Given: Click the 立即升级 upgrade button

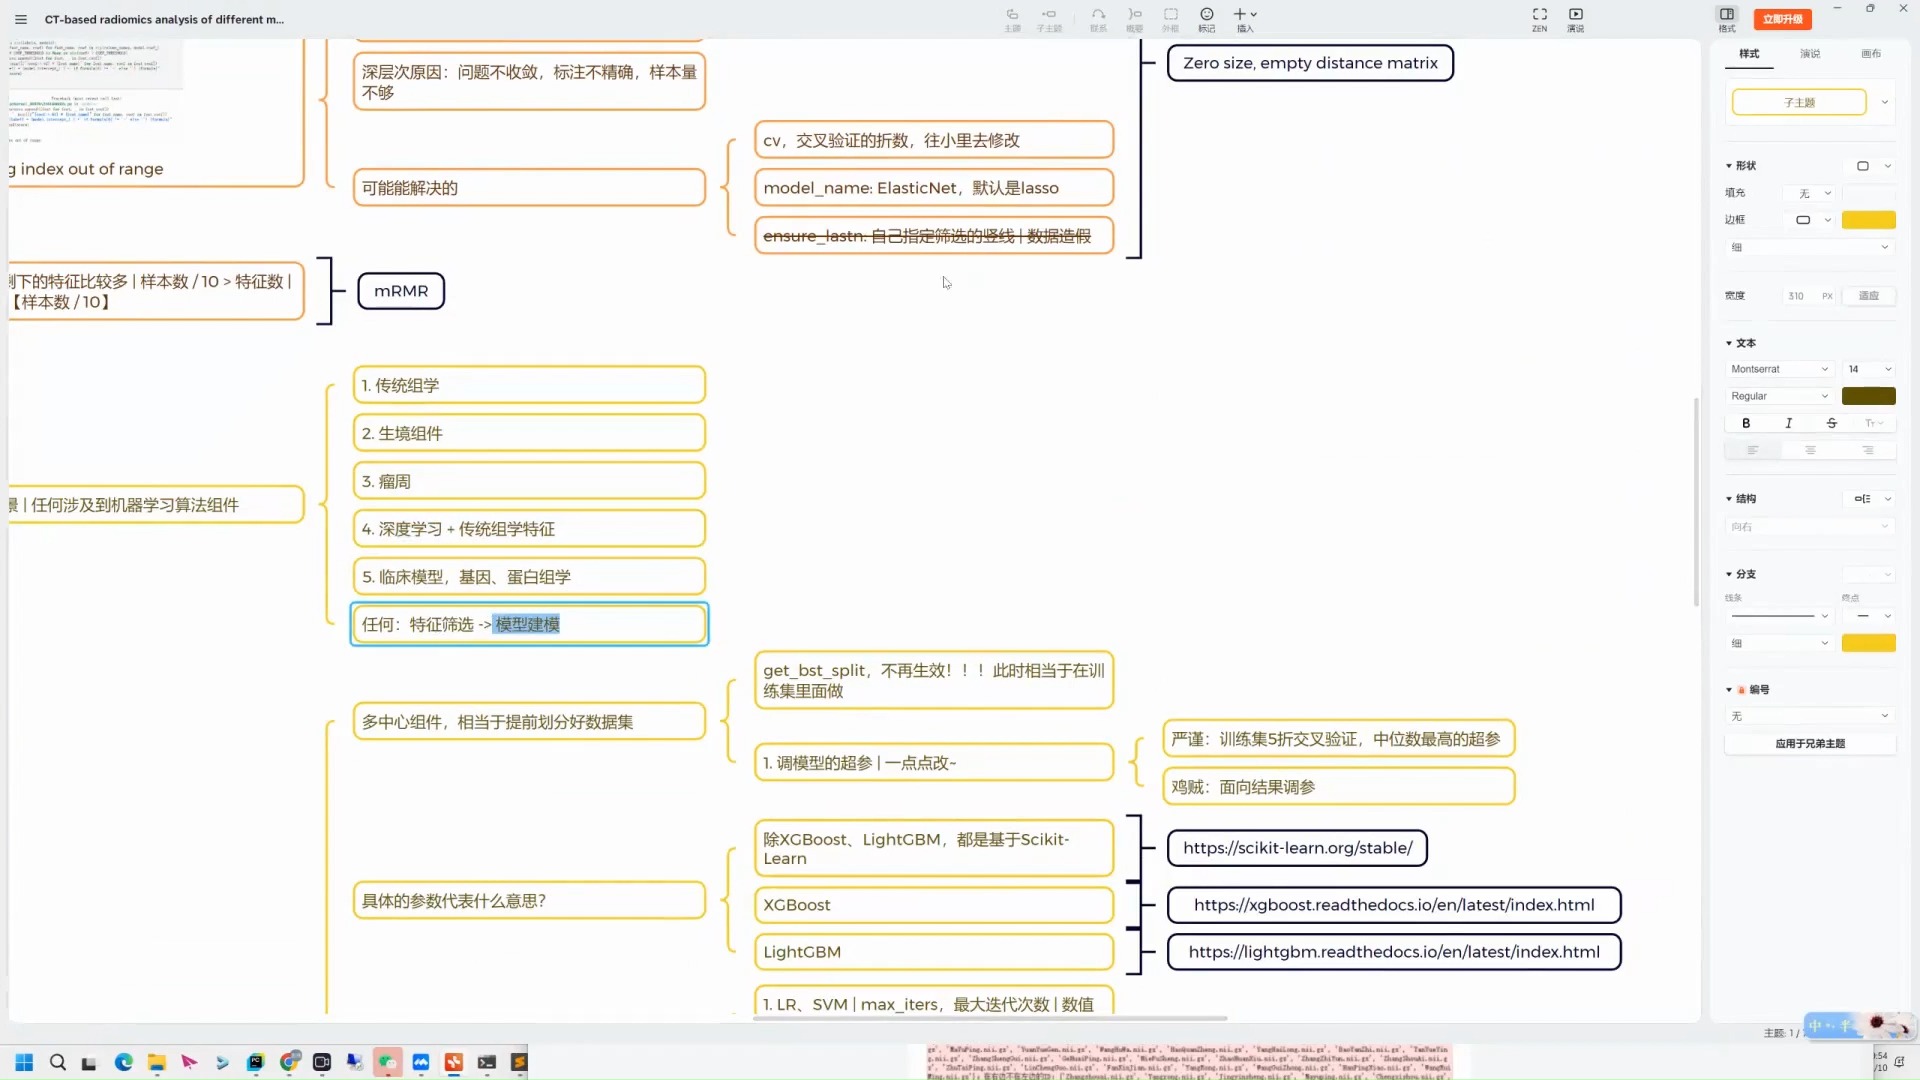Looking at the screenshot, I should click(x=1783, y=18).
